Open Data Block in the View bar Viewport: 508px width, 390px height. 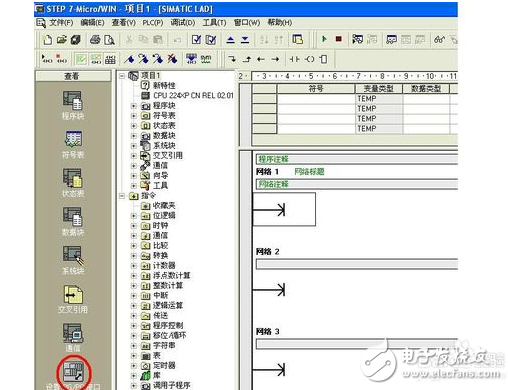pos(73,221)
